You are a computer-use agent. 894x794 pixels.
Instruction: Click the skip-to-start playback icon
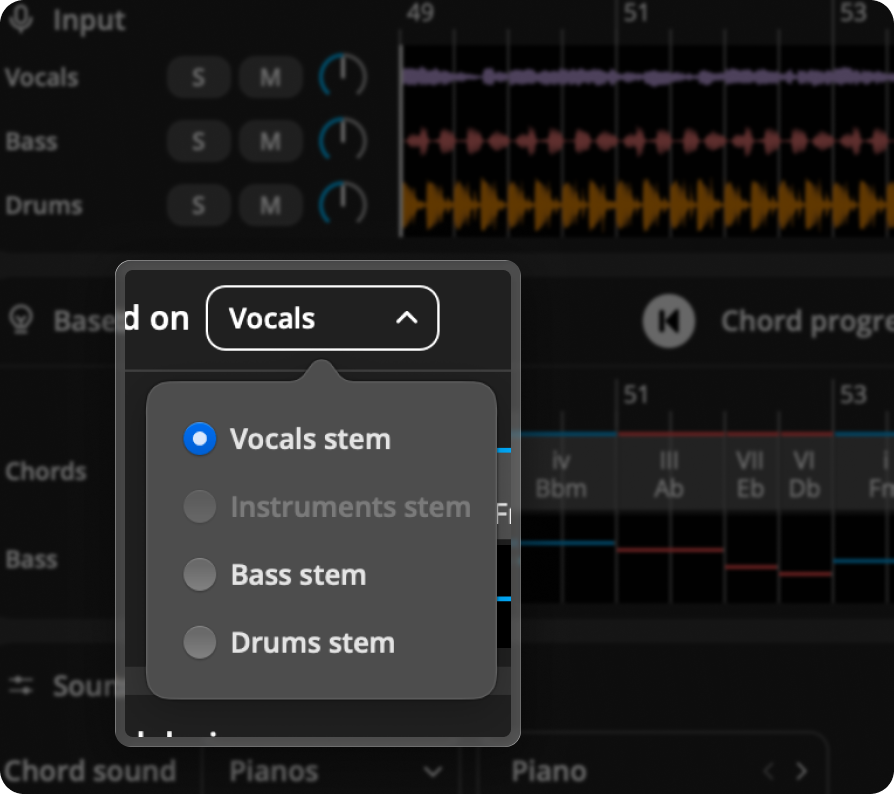point(669,321)
